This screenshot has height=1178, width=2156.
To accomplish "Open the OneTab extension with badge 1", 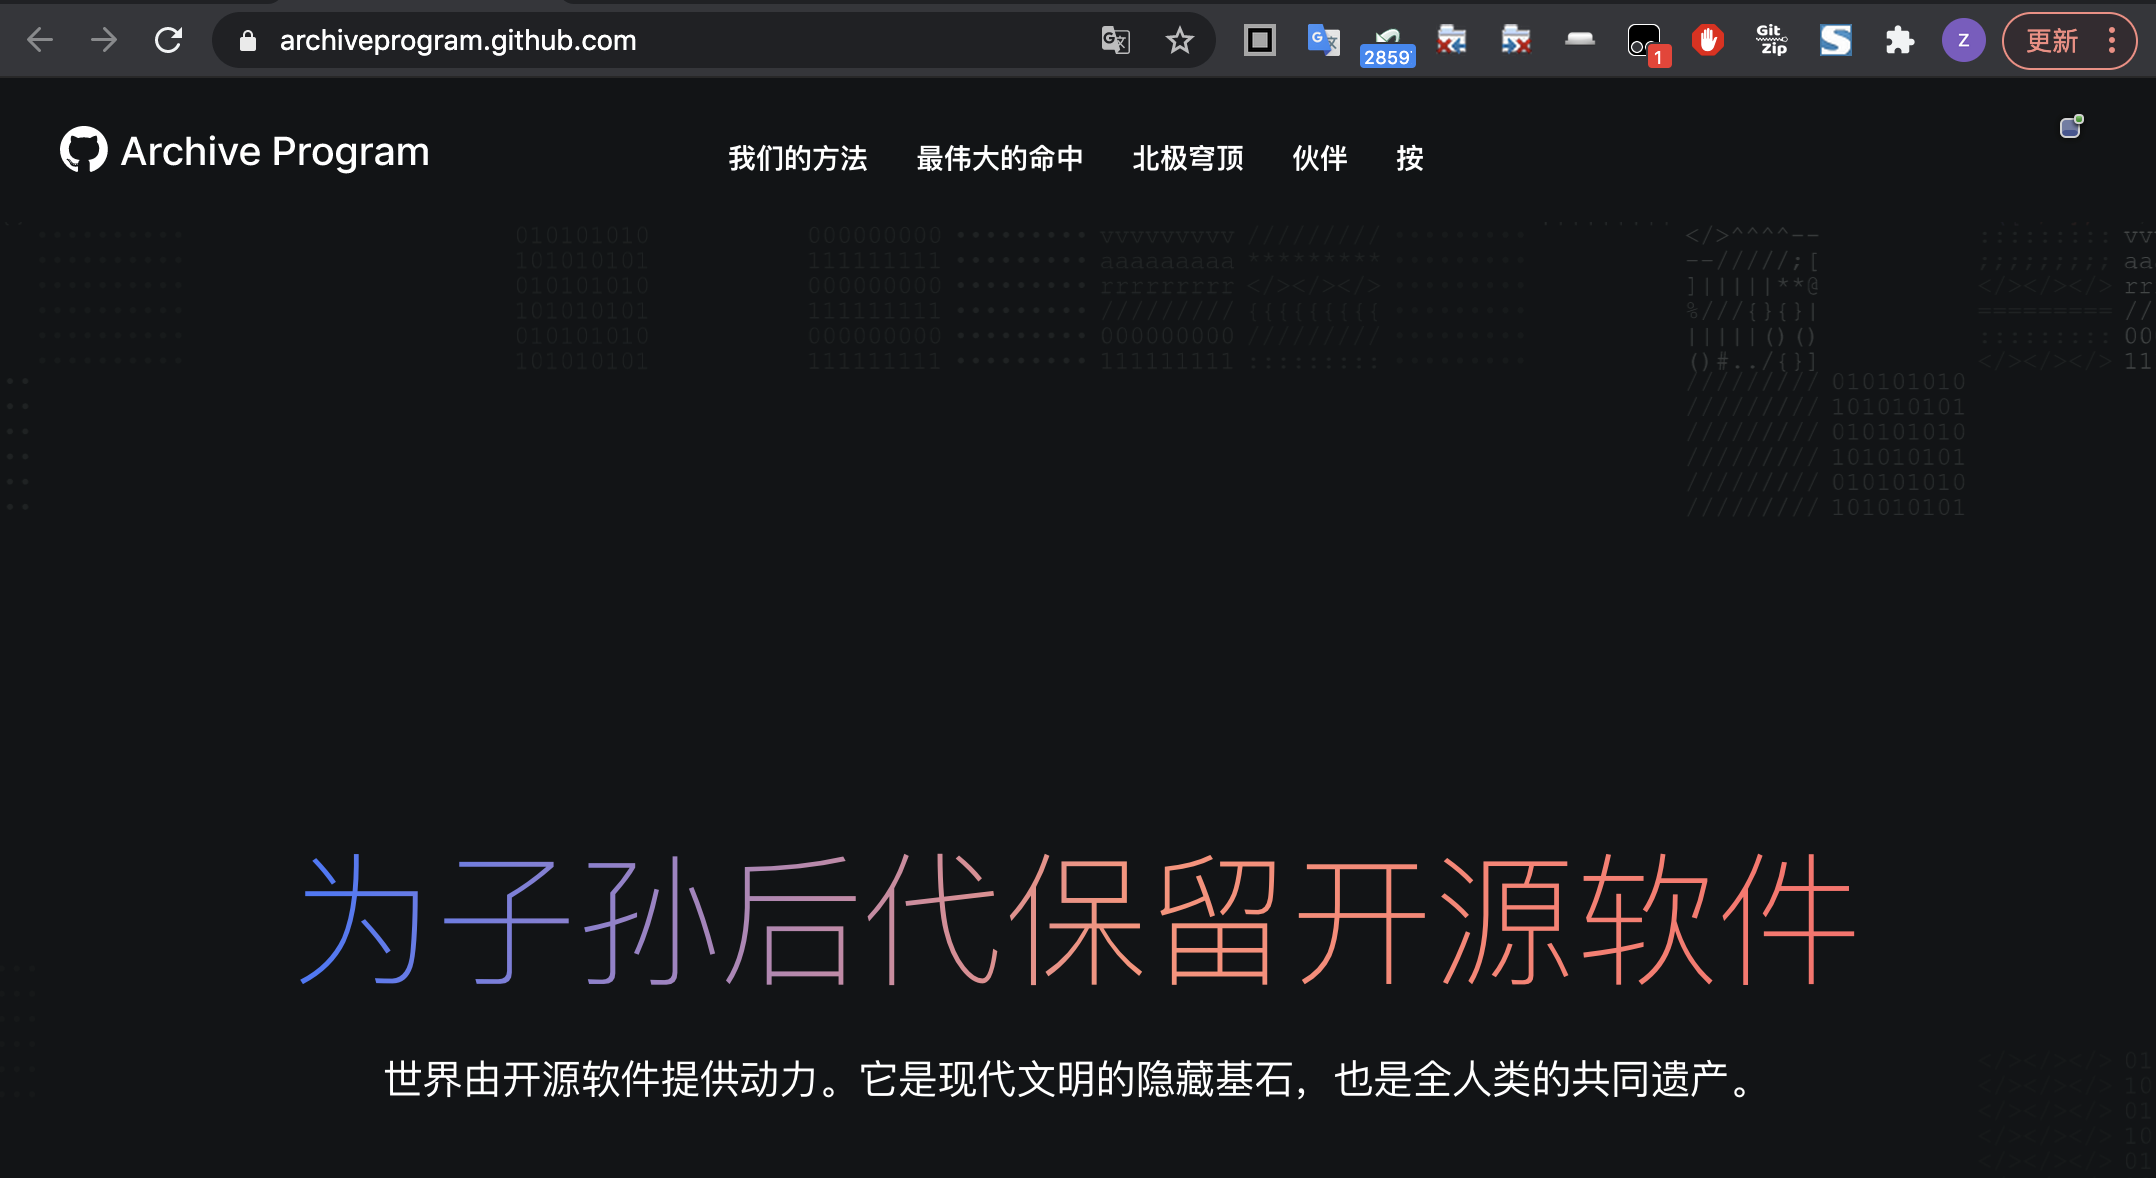I will click(x=1645, y=40).
